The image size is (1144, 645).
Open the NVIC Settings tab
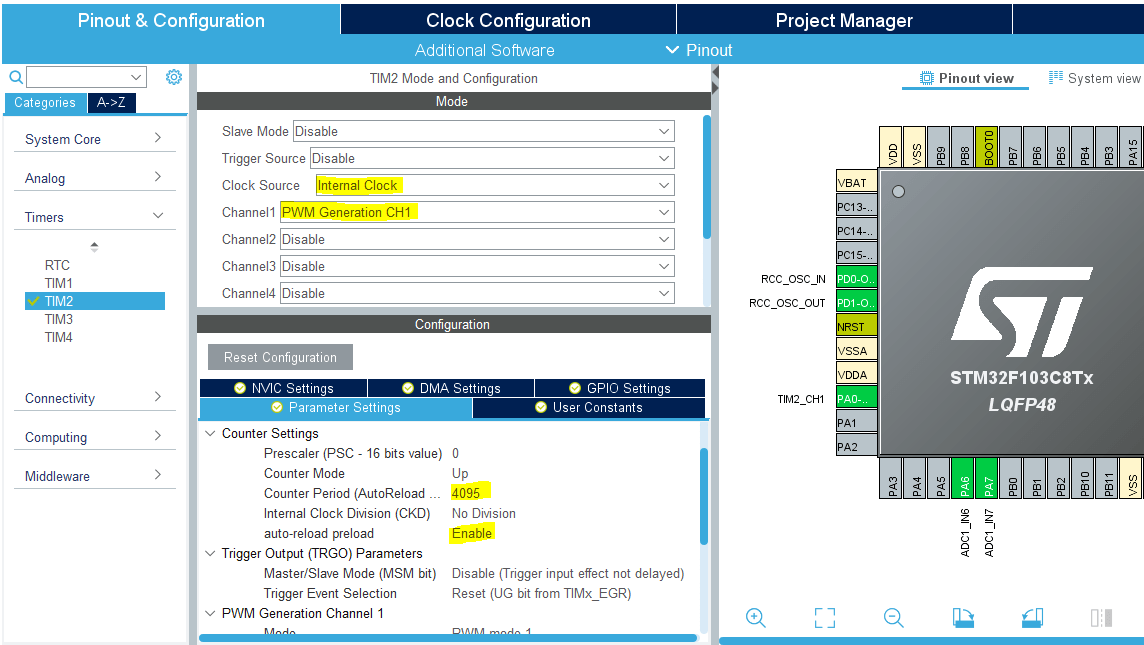pyautogui.click(x=283, y=388)
